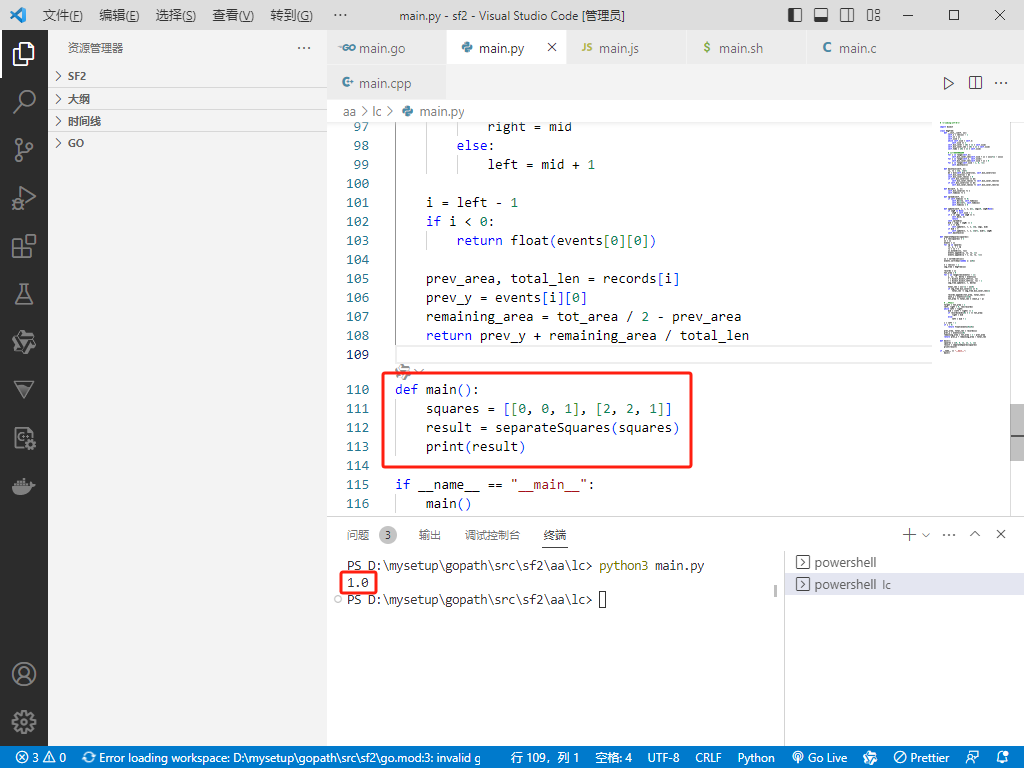
Task: Open the 问题 problems panel tab
Action: click(371, 536)
